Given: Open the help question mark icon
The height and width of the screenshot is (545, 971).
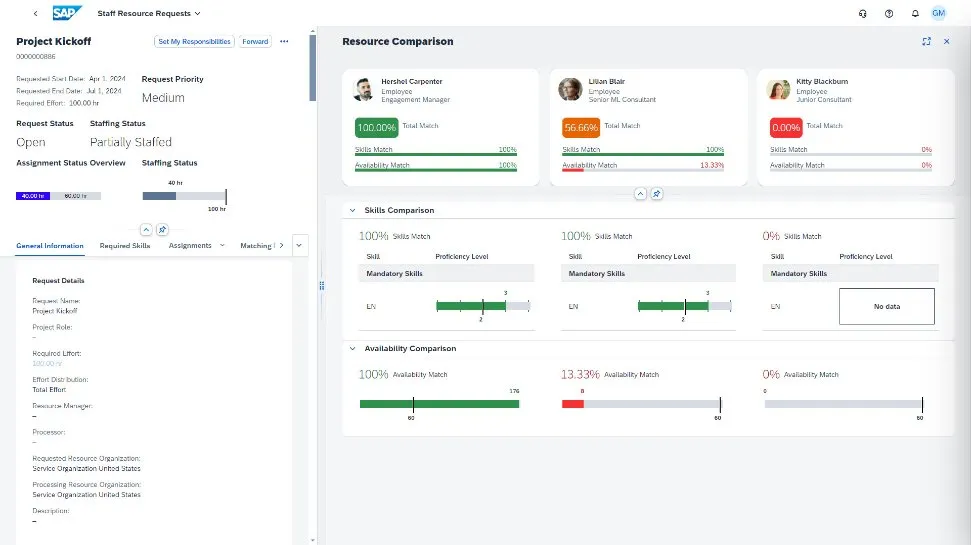Looking at the screenshot, I should [889, 14].
